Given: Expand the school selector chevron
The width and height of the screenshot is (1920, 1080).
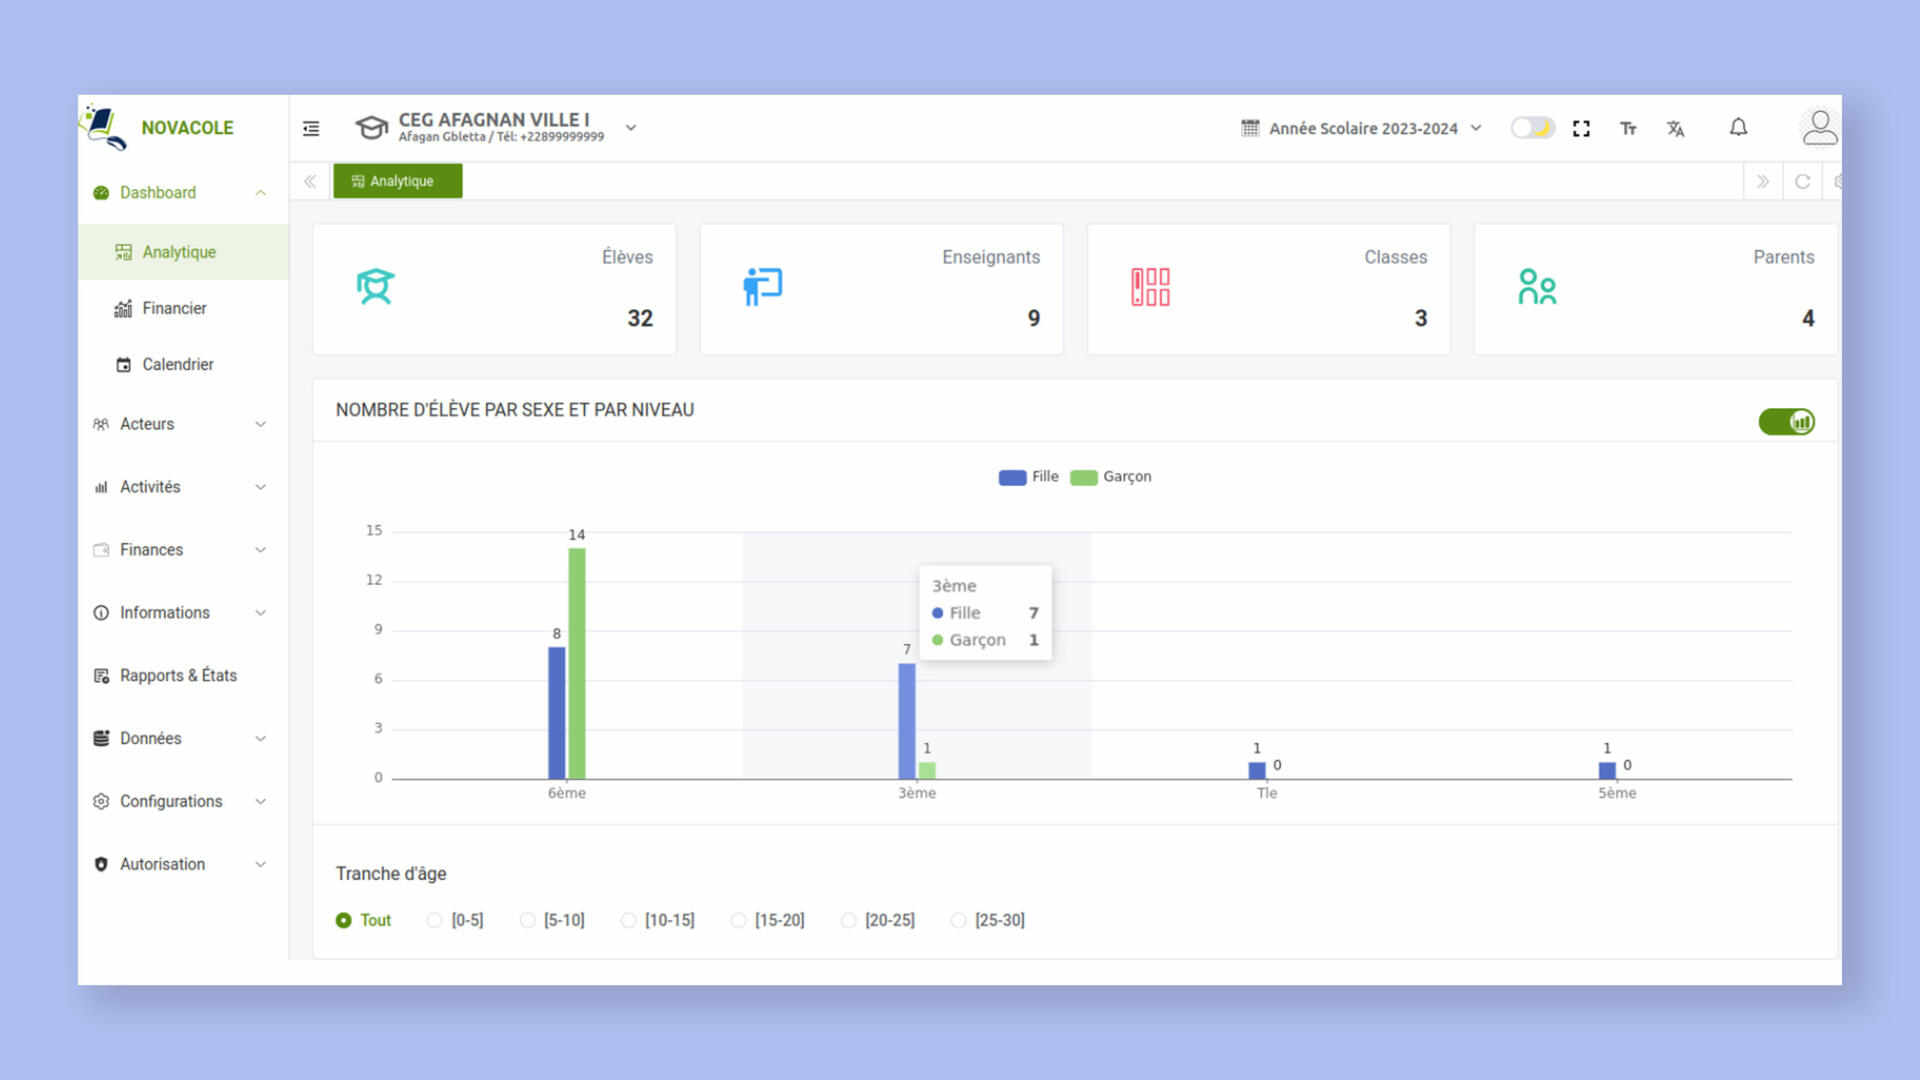Looking at the screenshot, I should [x=631, y=128].
